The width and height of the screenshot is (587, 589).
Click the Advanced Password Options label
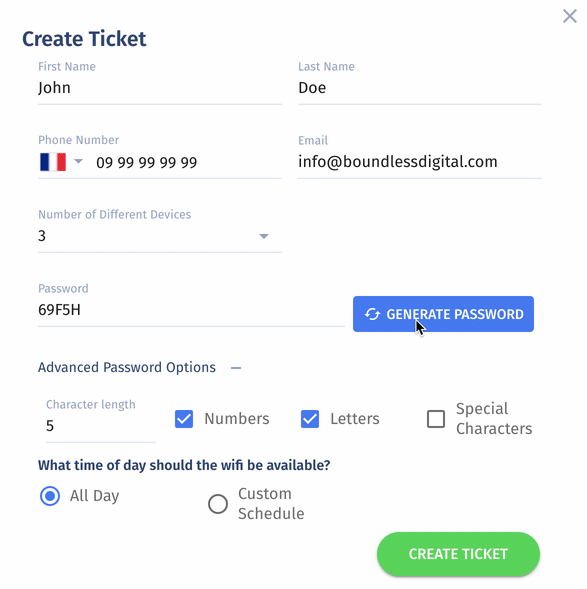[127, 367]
